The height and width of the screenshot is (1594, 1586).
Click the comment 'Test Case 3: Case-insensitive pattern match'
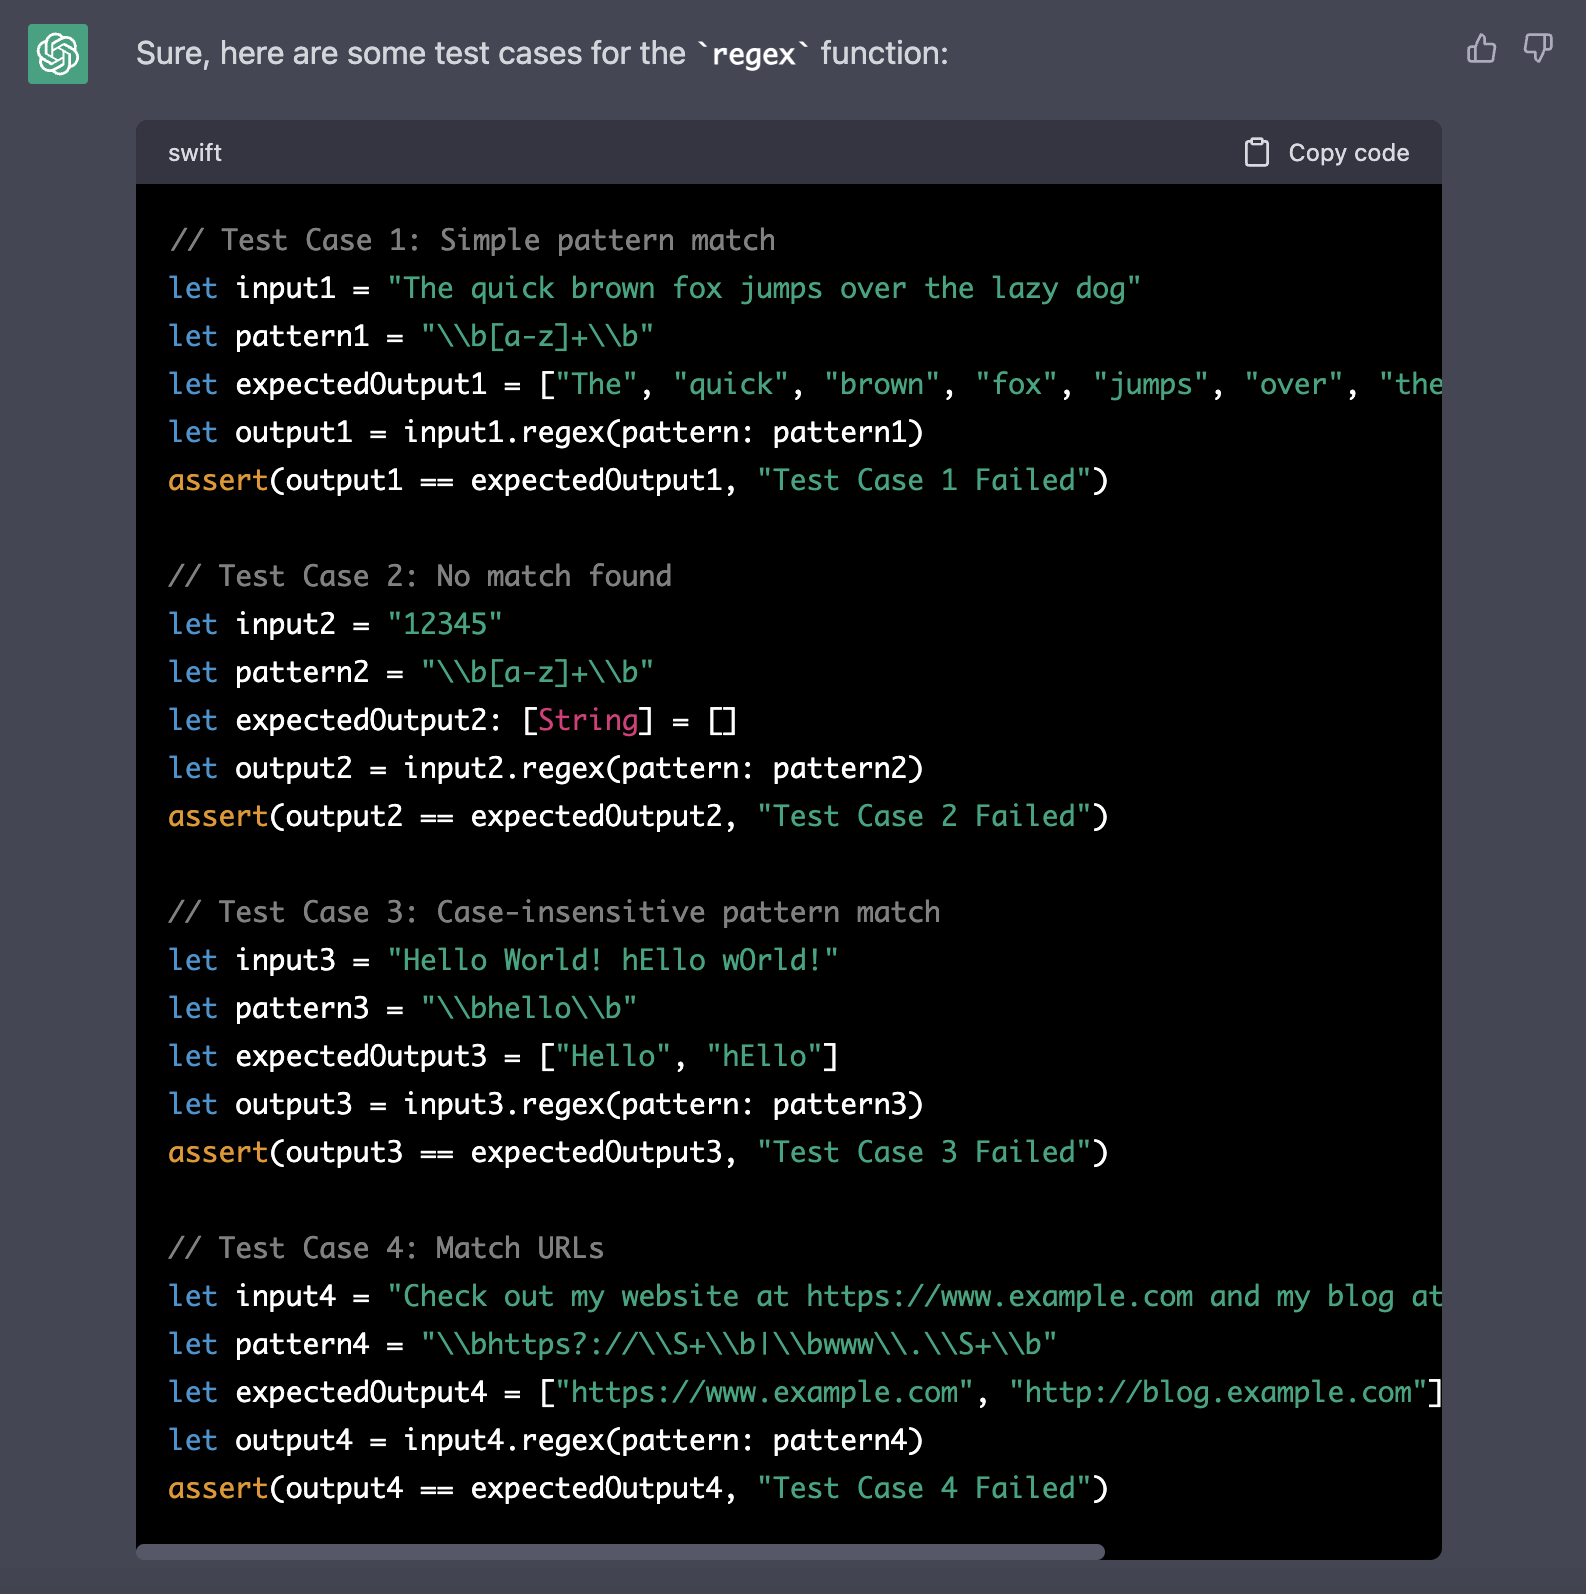point(555,912)
